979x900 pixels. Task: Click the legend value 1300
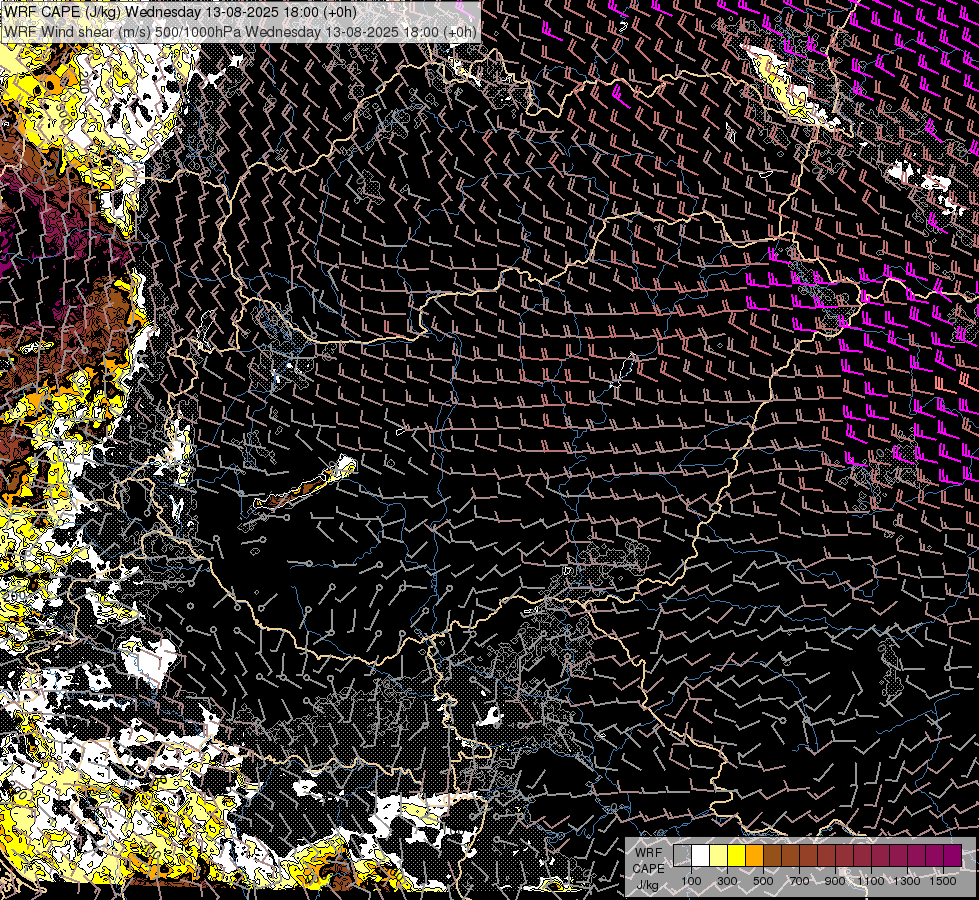click(907, 881)
